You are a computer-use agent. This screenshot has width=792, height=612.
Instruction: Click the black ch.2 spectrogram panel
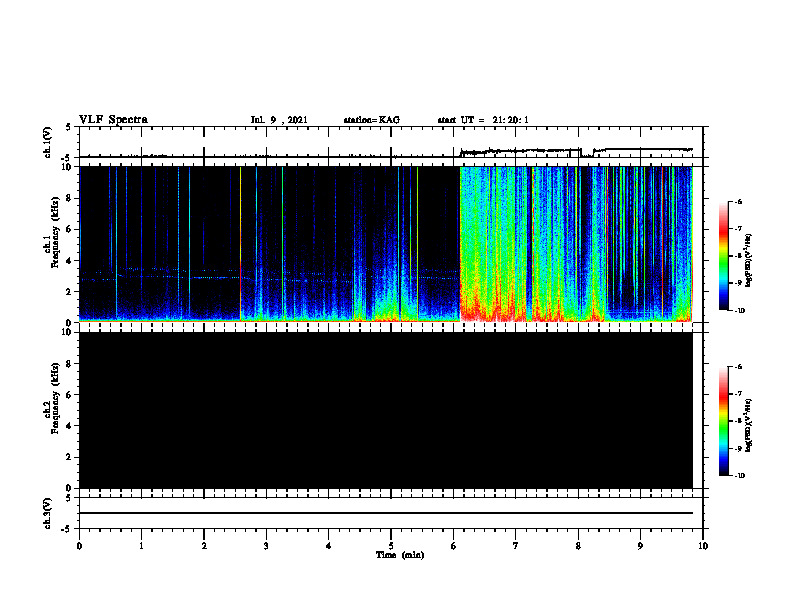[386, 410]
